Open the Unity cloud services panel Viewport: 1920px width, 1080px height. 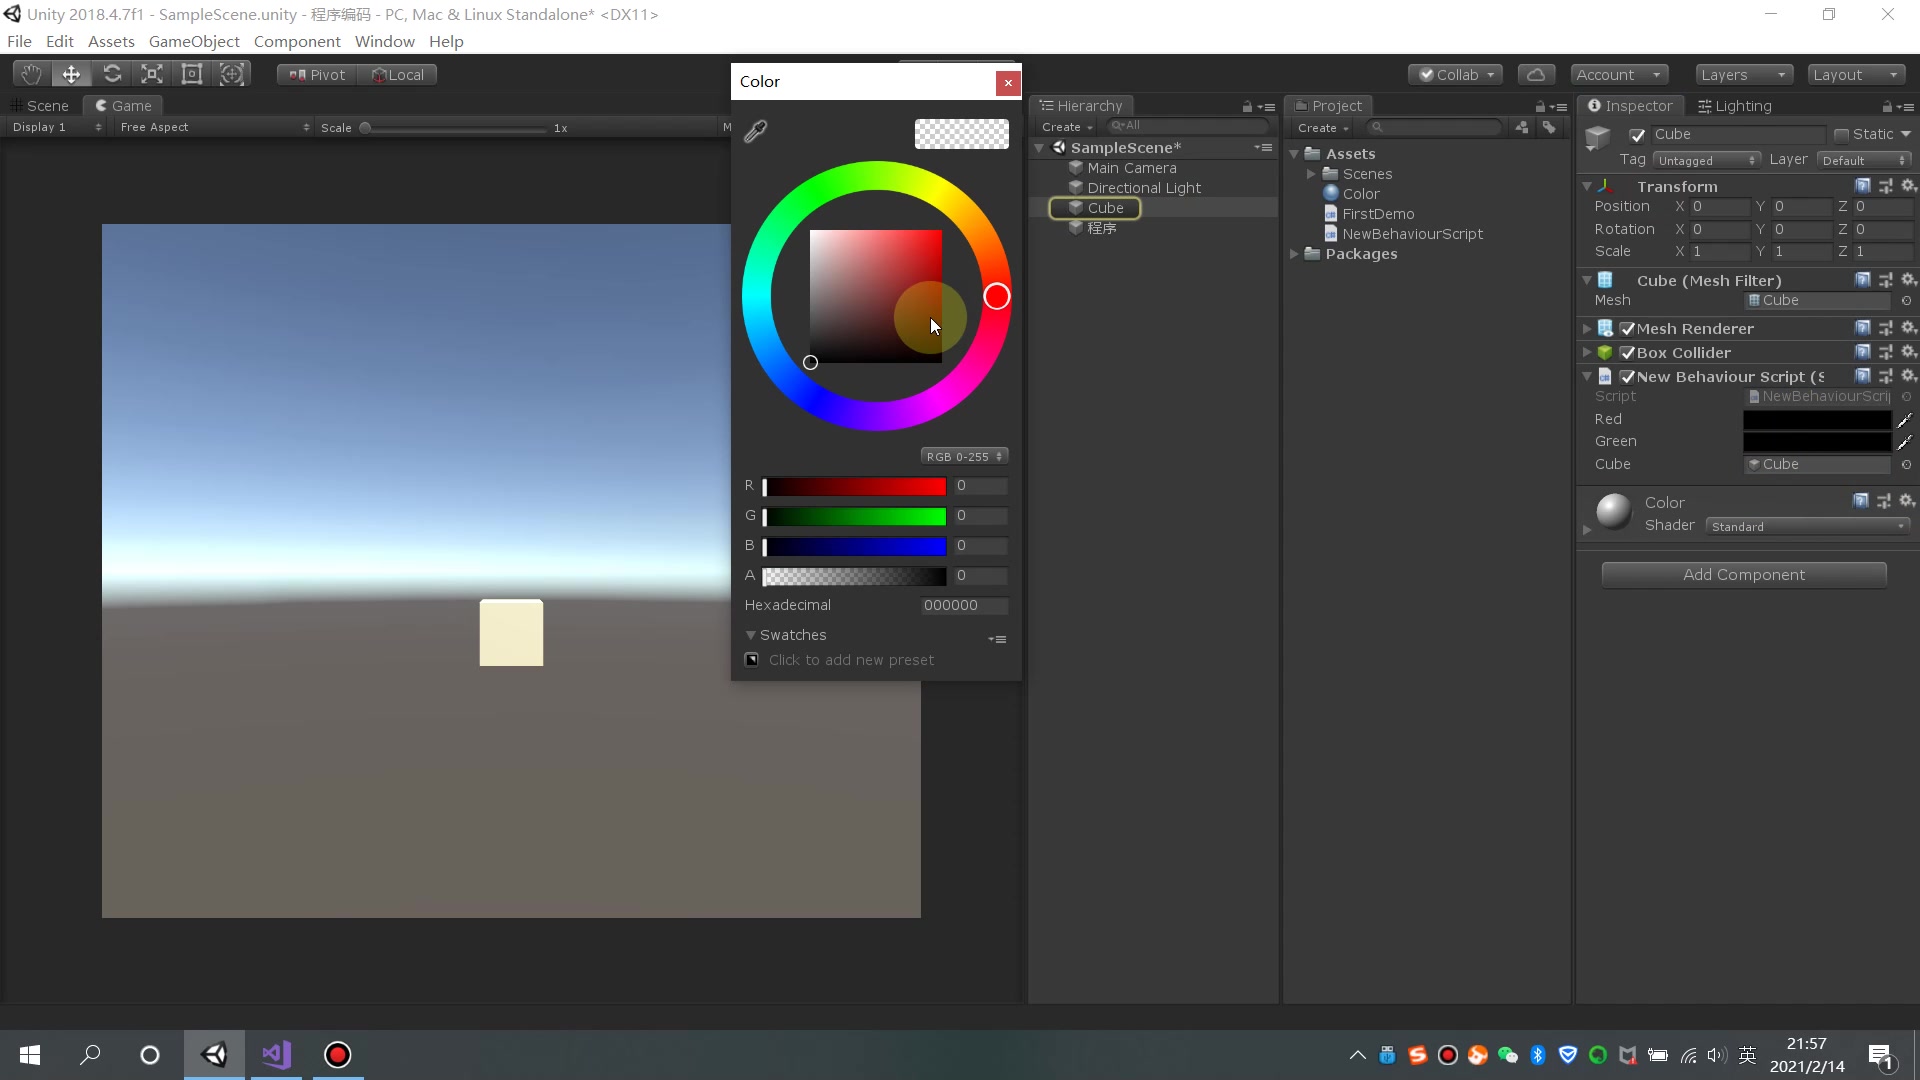(x=1536, y=73)
